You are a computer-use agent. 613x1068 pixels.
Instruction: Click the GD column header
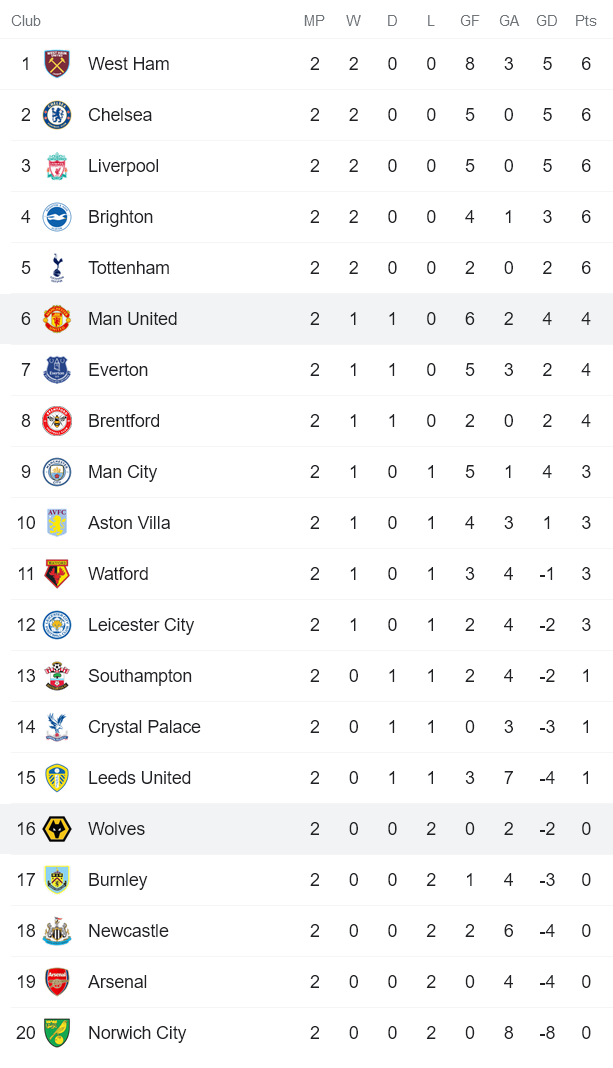click(x=547, y=21)
